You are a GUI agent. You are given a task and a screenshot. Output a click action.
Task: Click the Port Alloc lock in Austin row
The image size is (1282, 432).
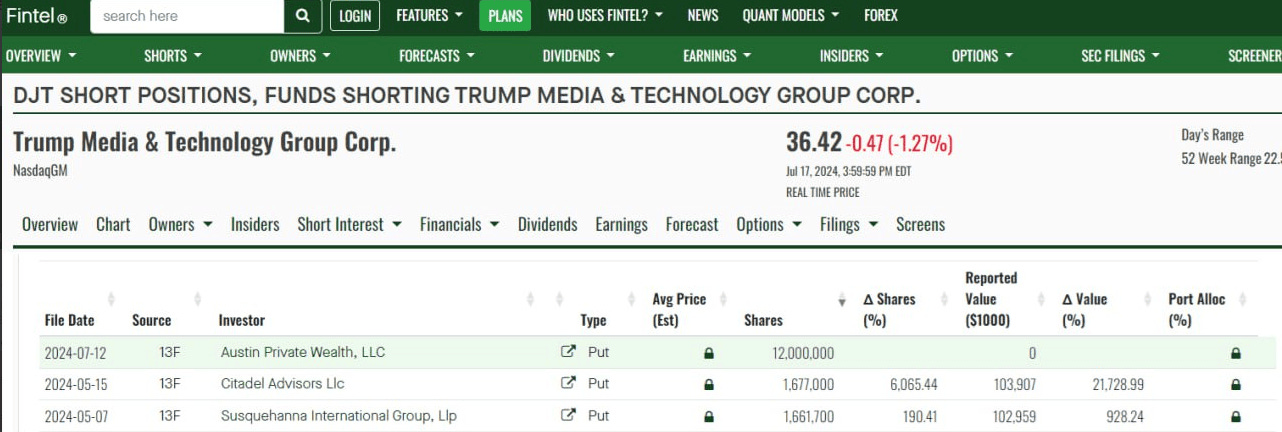click(1236, 353)
